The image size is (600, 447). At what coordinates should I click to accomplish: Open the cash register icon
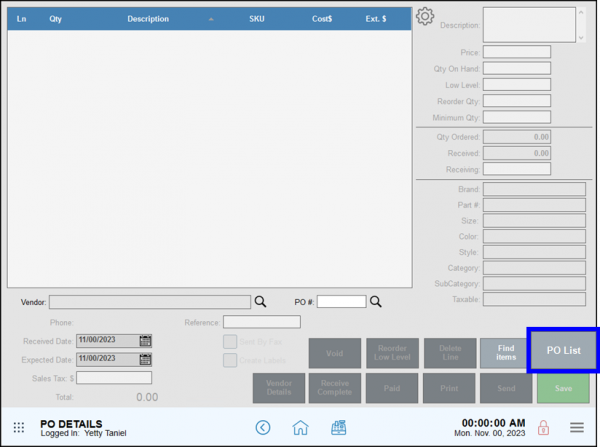pyautogui.click(x=339, y=427)
